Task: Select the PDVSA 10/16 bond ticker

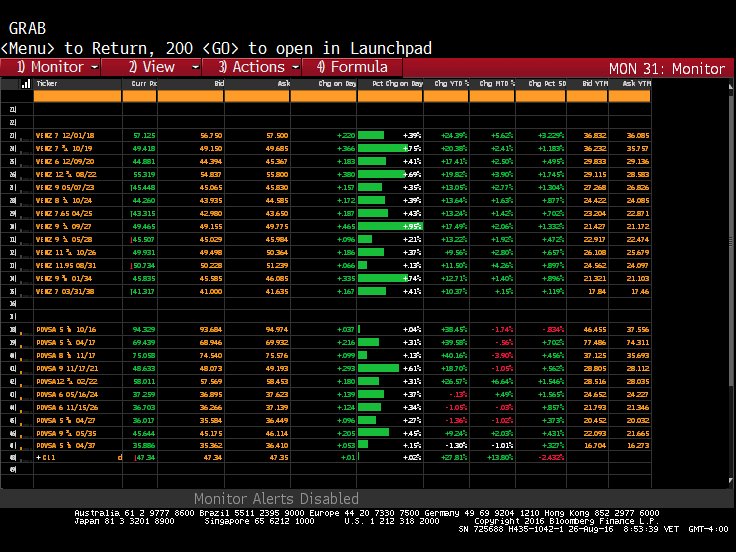Action: 66,330
